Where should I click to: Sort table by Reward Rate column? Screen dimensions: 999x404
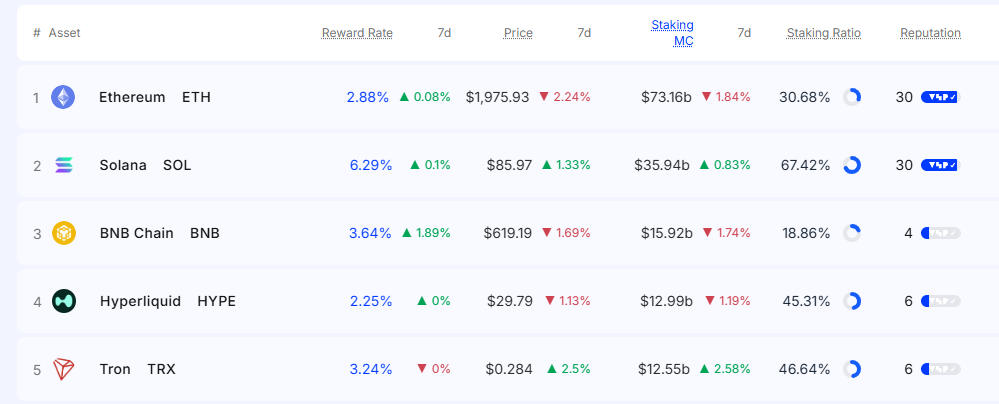tap(357, 33)
